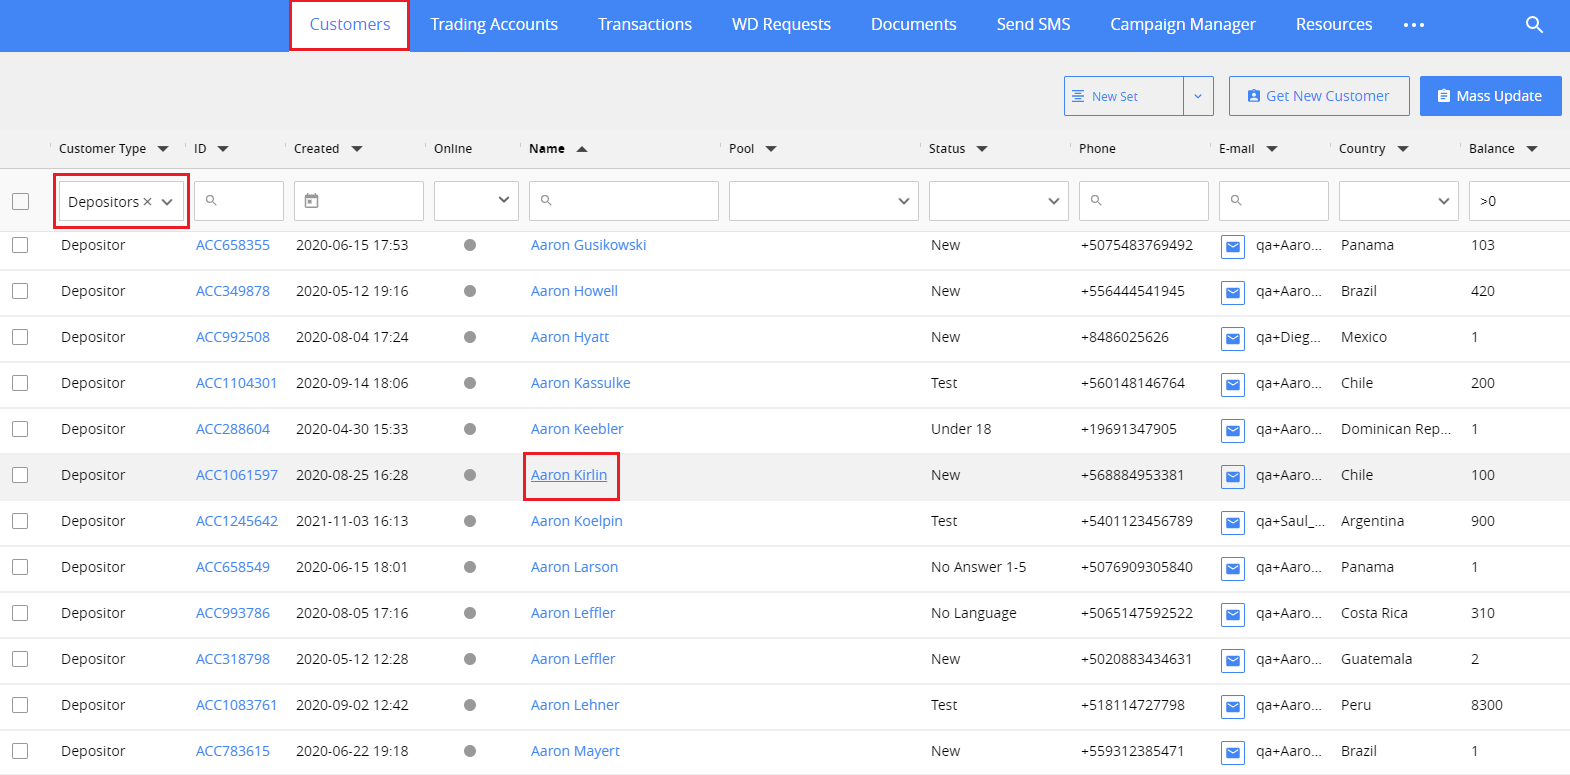1570x775 pixels.
Task: Click the ID filter search field
Action: [239, 201]
